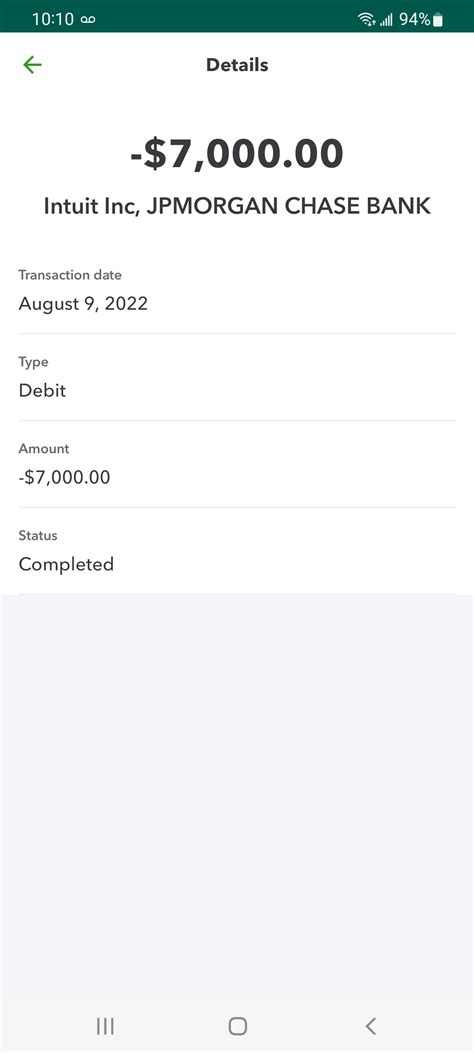Tap the large -$7,000.00 heading
Viewport: 474px width, 1053px height.
click(x=237, y=153)
